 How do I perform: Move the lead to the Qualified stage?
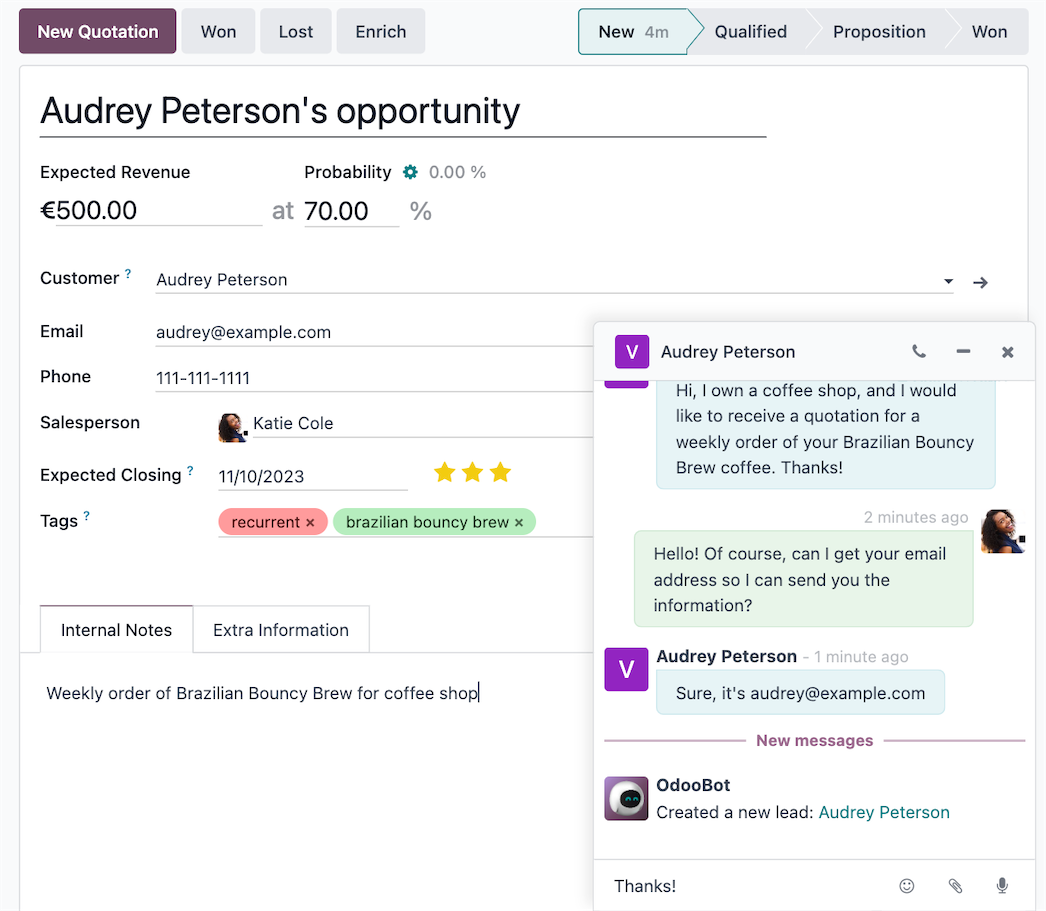click(x=750, y=31)
